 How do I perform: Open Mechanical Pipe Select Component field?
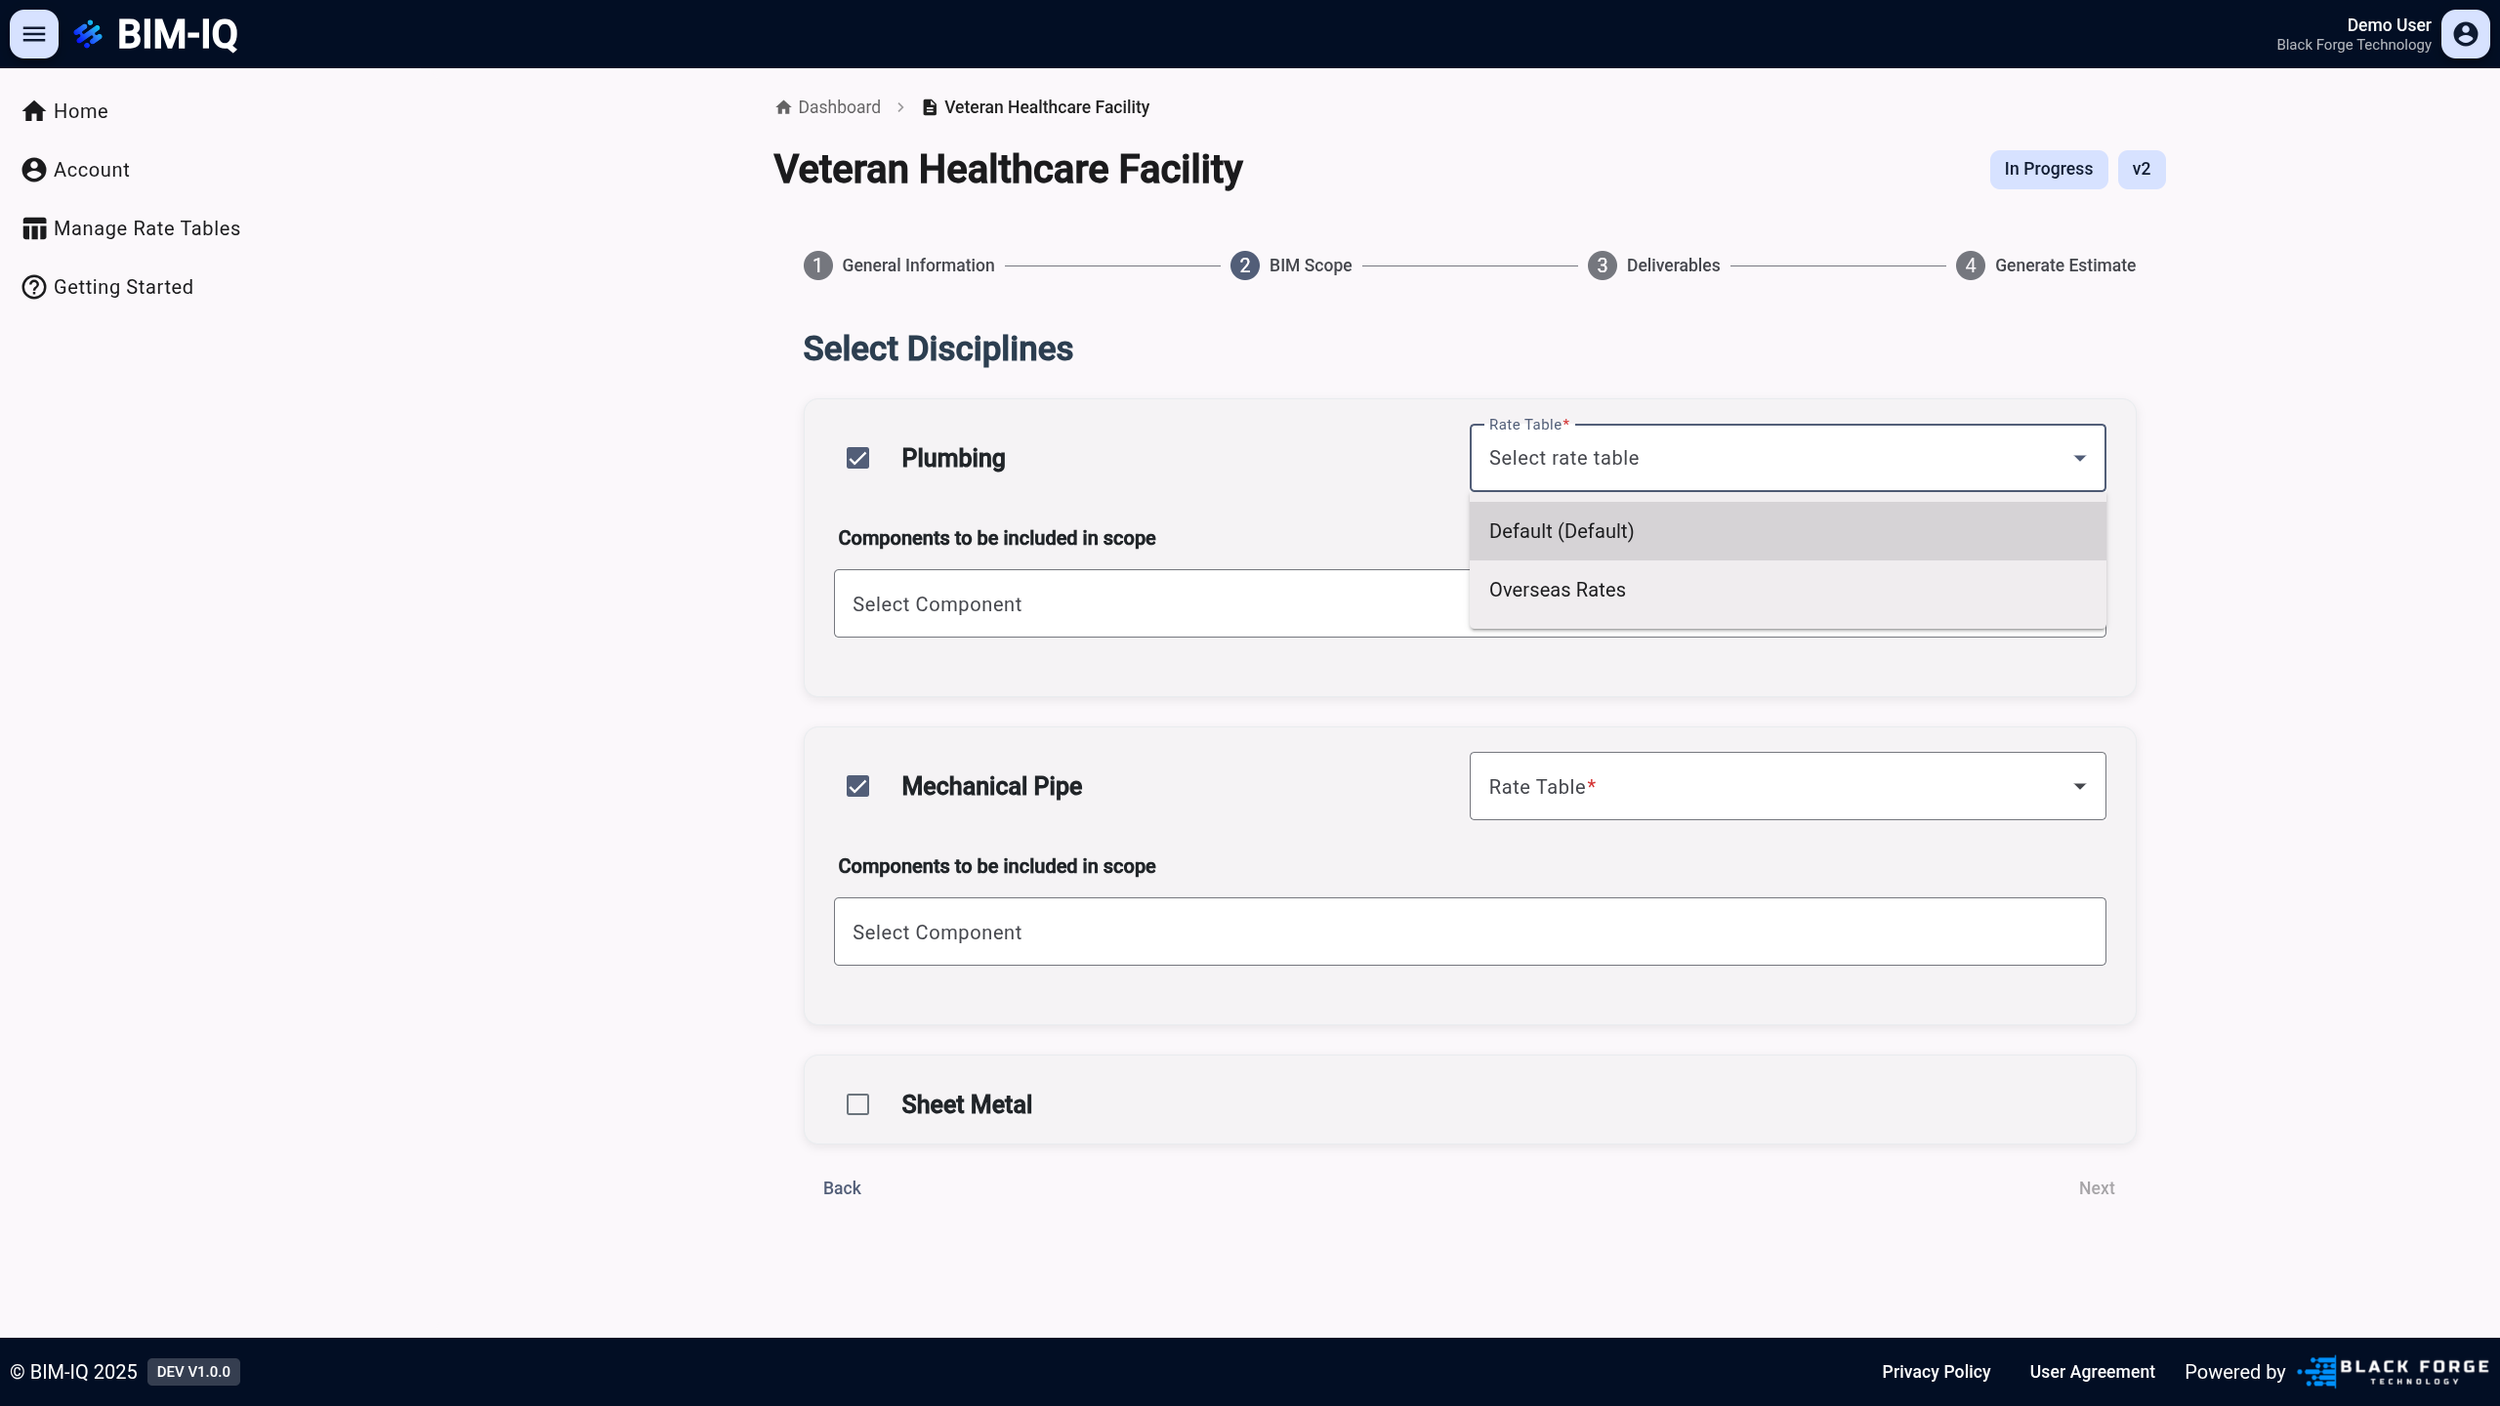tap(1468, 931)
